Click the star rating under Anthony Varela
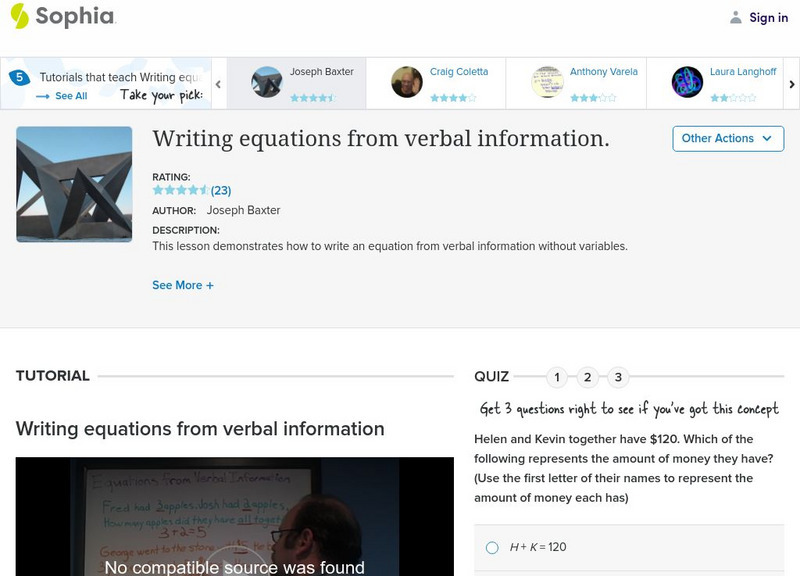800x576 pixels. pyautogui.click(x=593, y=97)
